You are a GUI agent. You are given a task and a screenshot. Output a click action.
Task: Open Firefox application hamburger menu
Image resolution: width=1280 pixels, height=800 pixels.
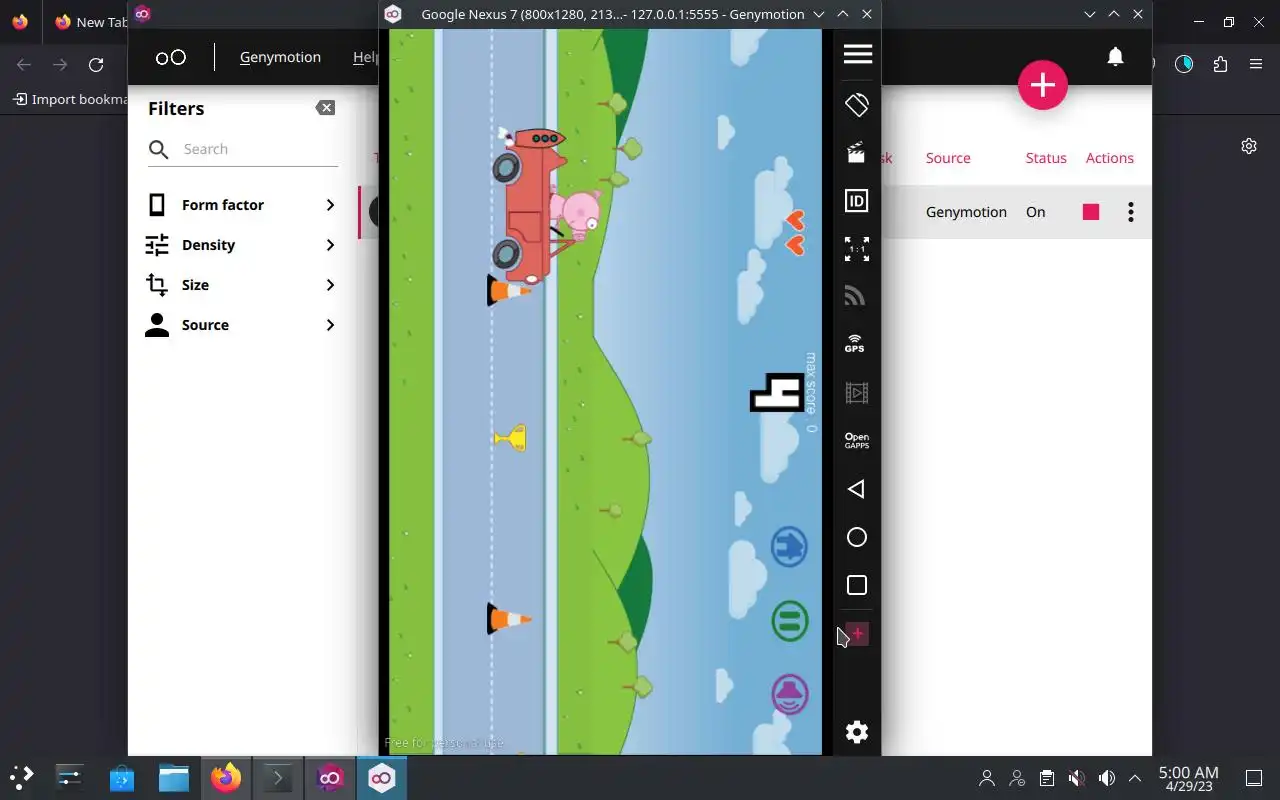pyautogui.click(x=1256, y=64)
